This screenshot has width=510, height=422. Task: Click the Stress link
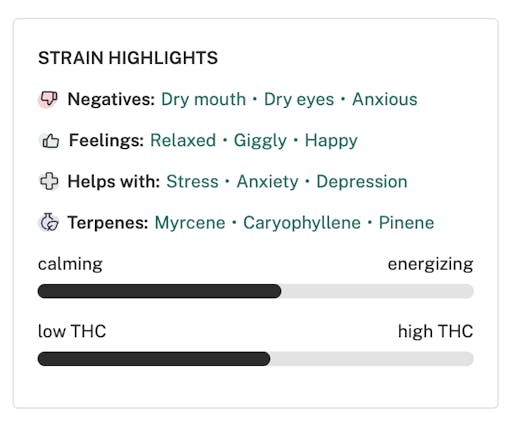192,182
